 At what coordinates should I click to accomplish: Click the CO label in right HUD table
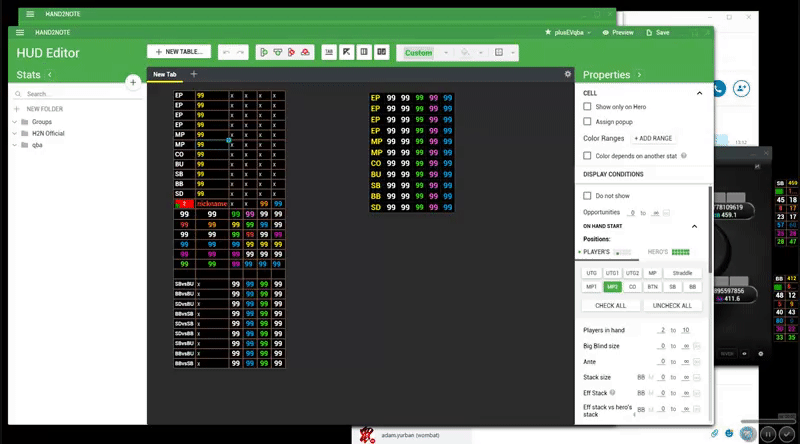pyautogui.click(x=376, y=163)
